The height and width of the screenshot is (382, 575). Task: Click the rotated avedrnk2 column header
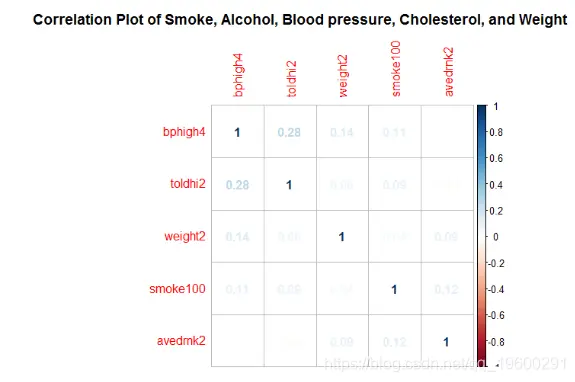[x=448, y=72]
